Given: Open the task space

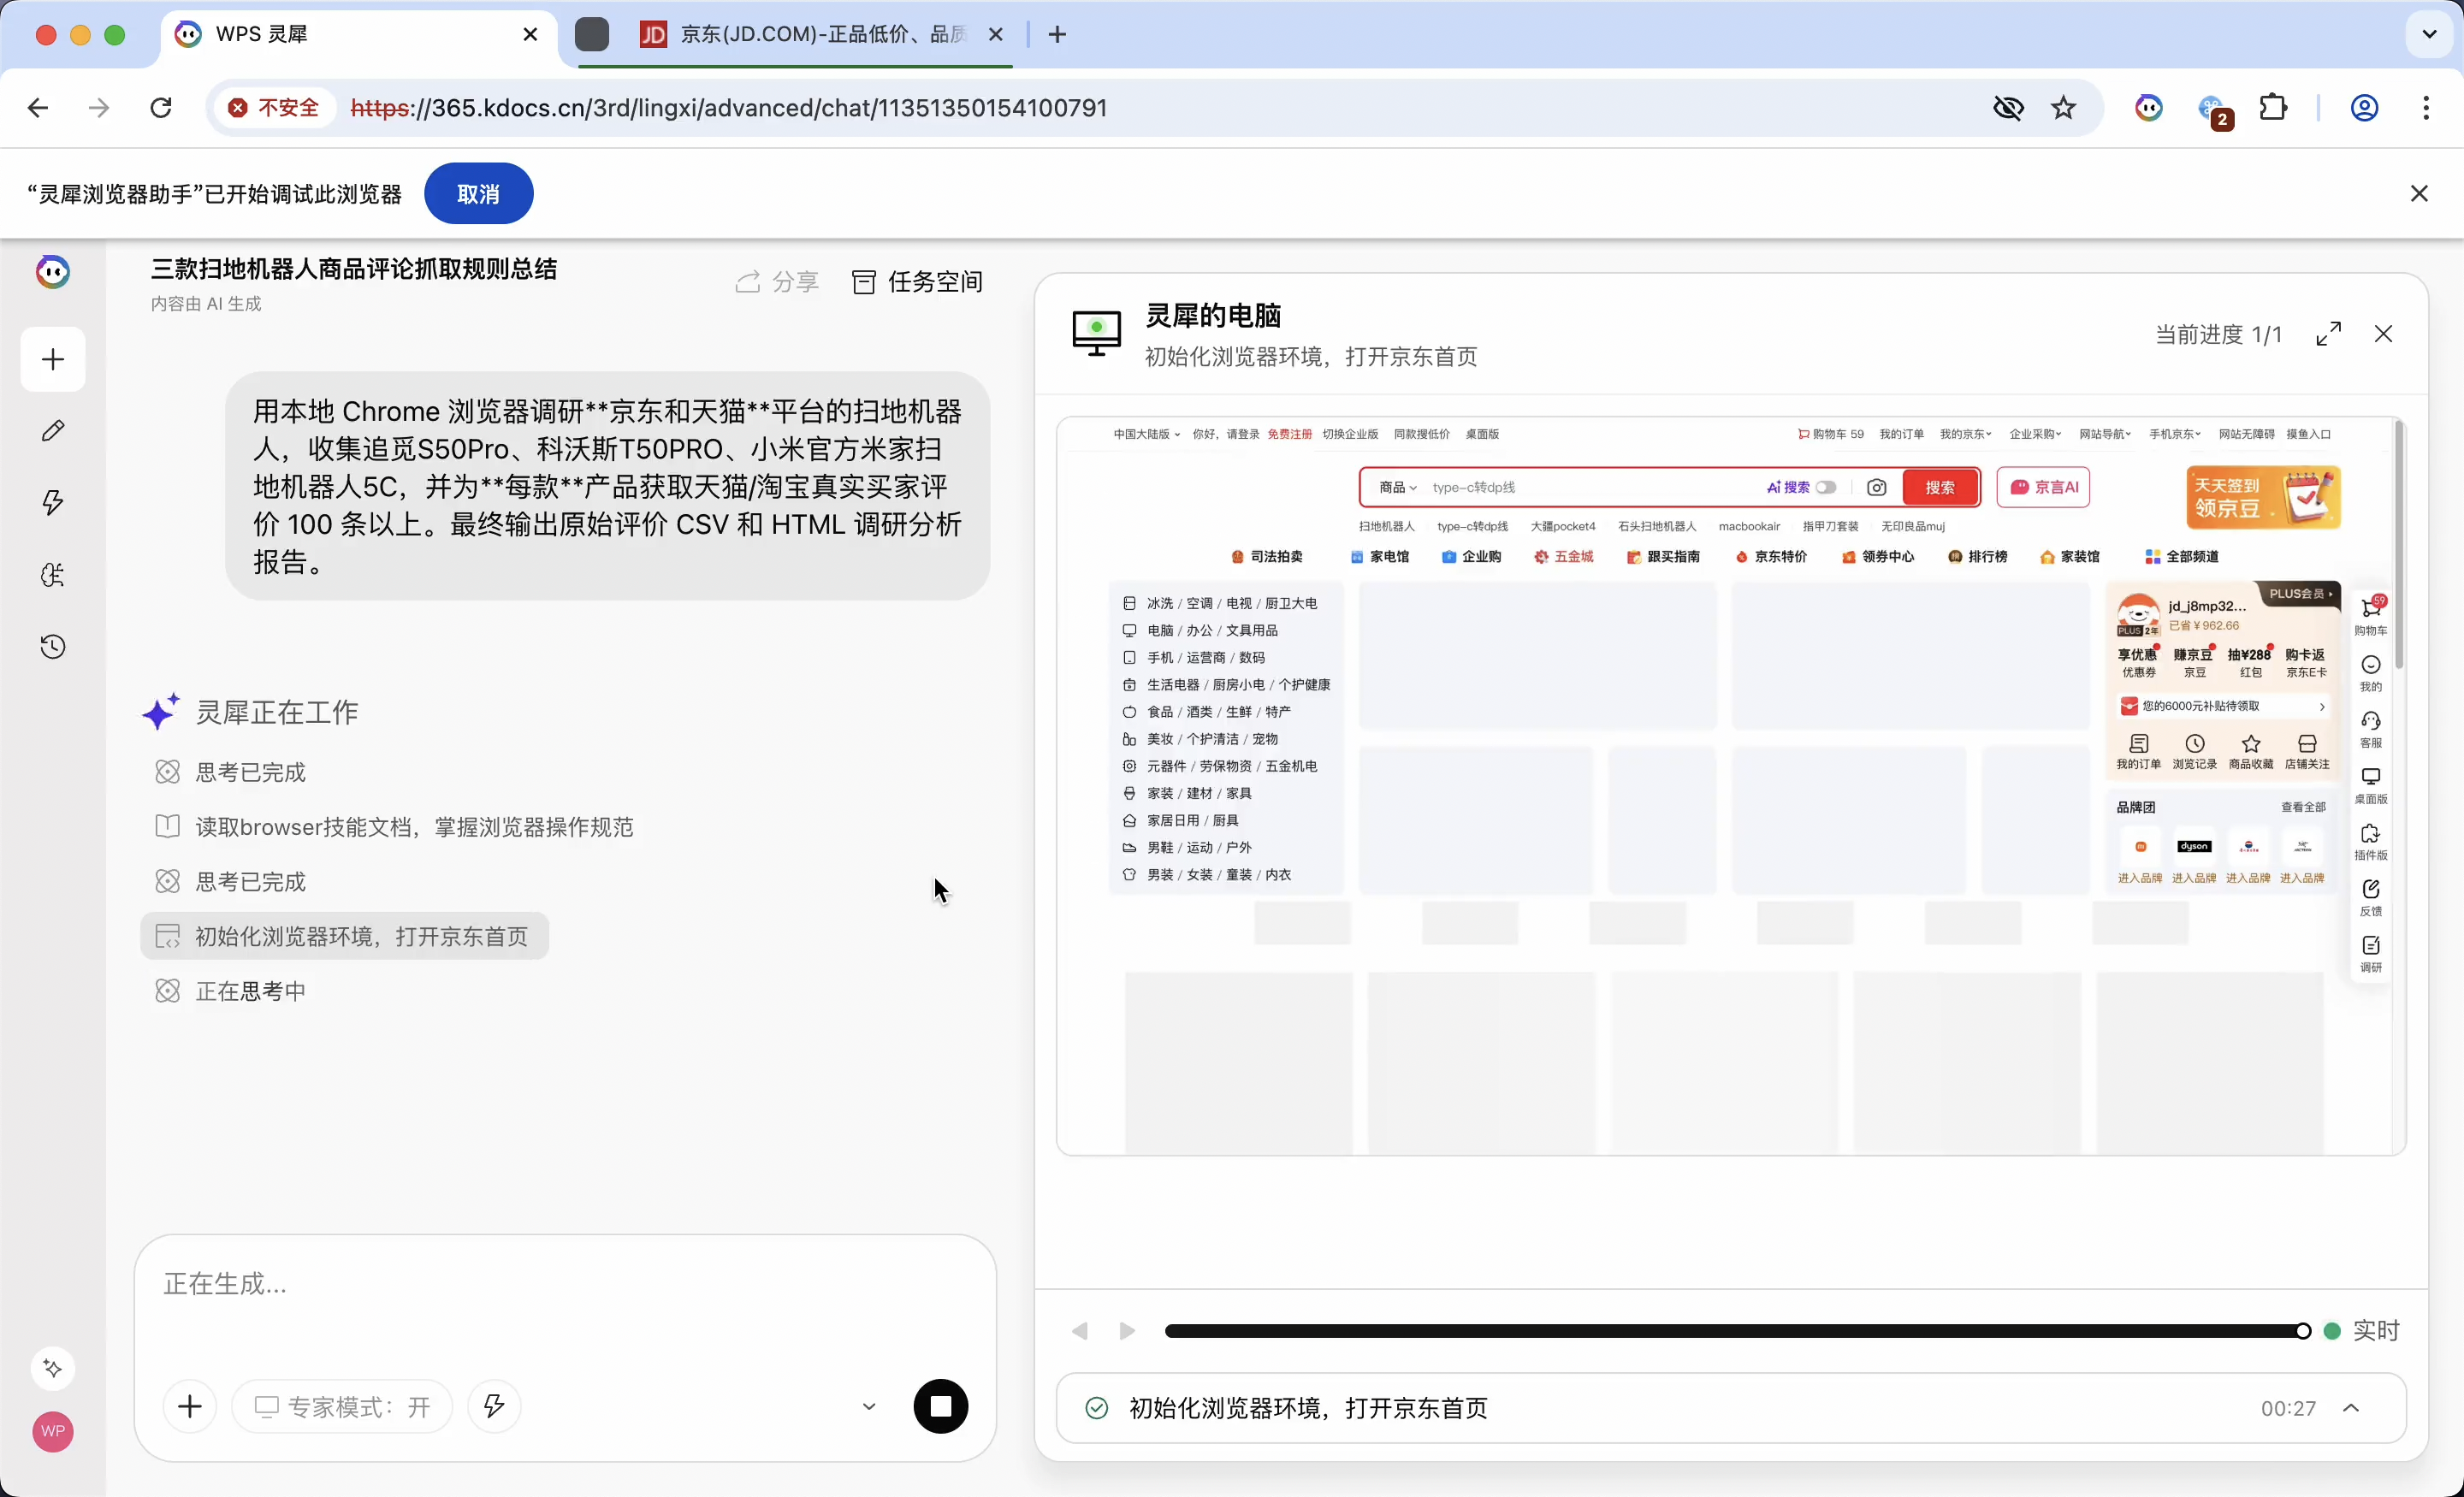Looking at the screenshot, I should coord(917,282).
